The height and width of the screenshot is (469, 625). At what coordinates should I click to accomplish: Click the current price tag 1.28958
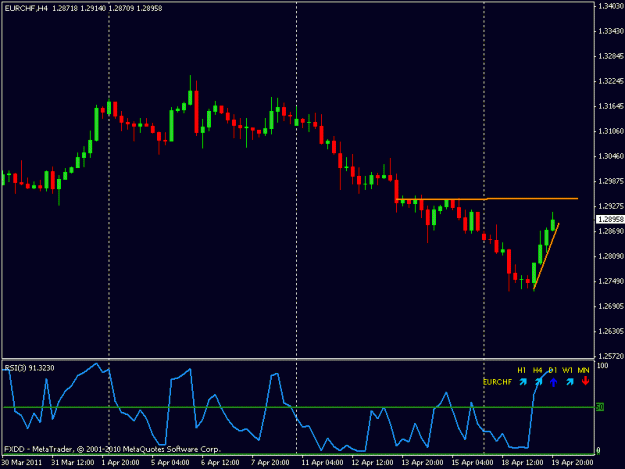tap(610, 219)
